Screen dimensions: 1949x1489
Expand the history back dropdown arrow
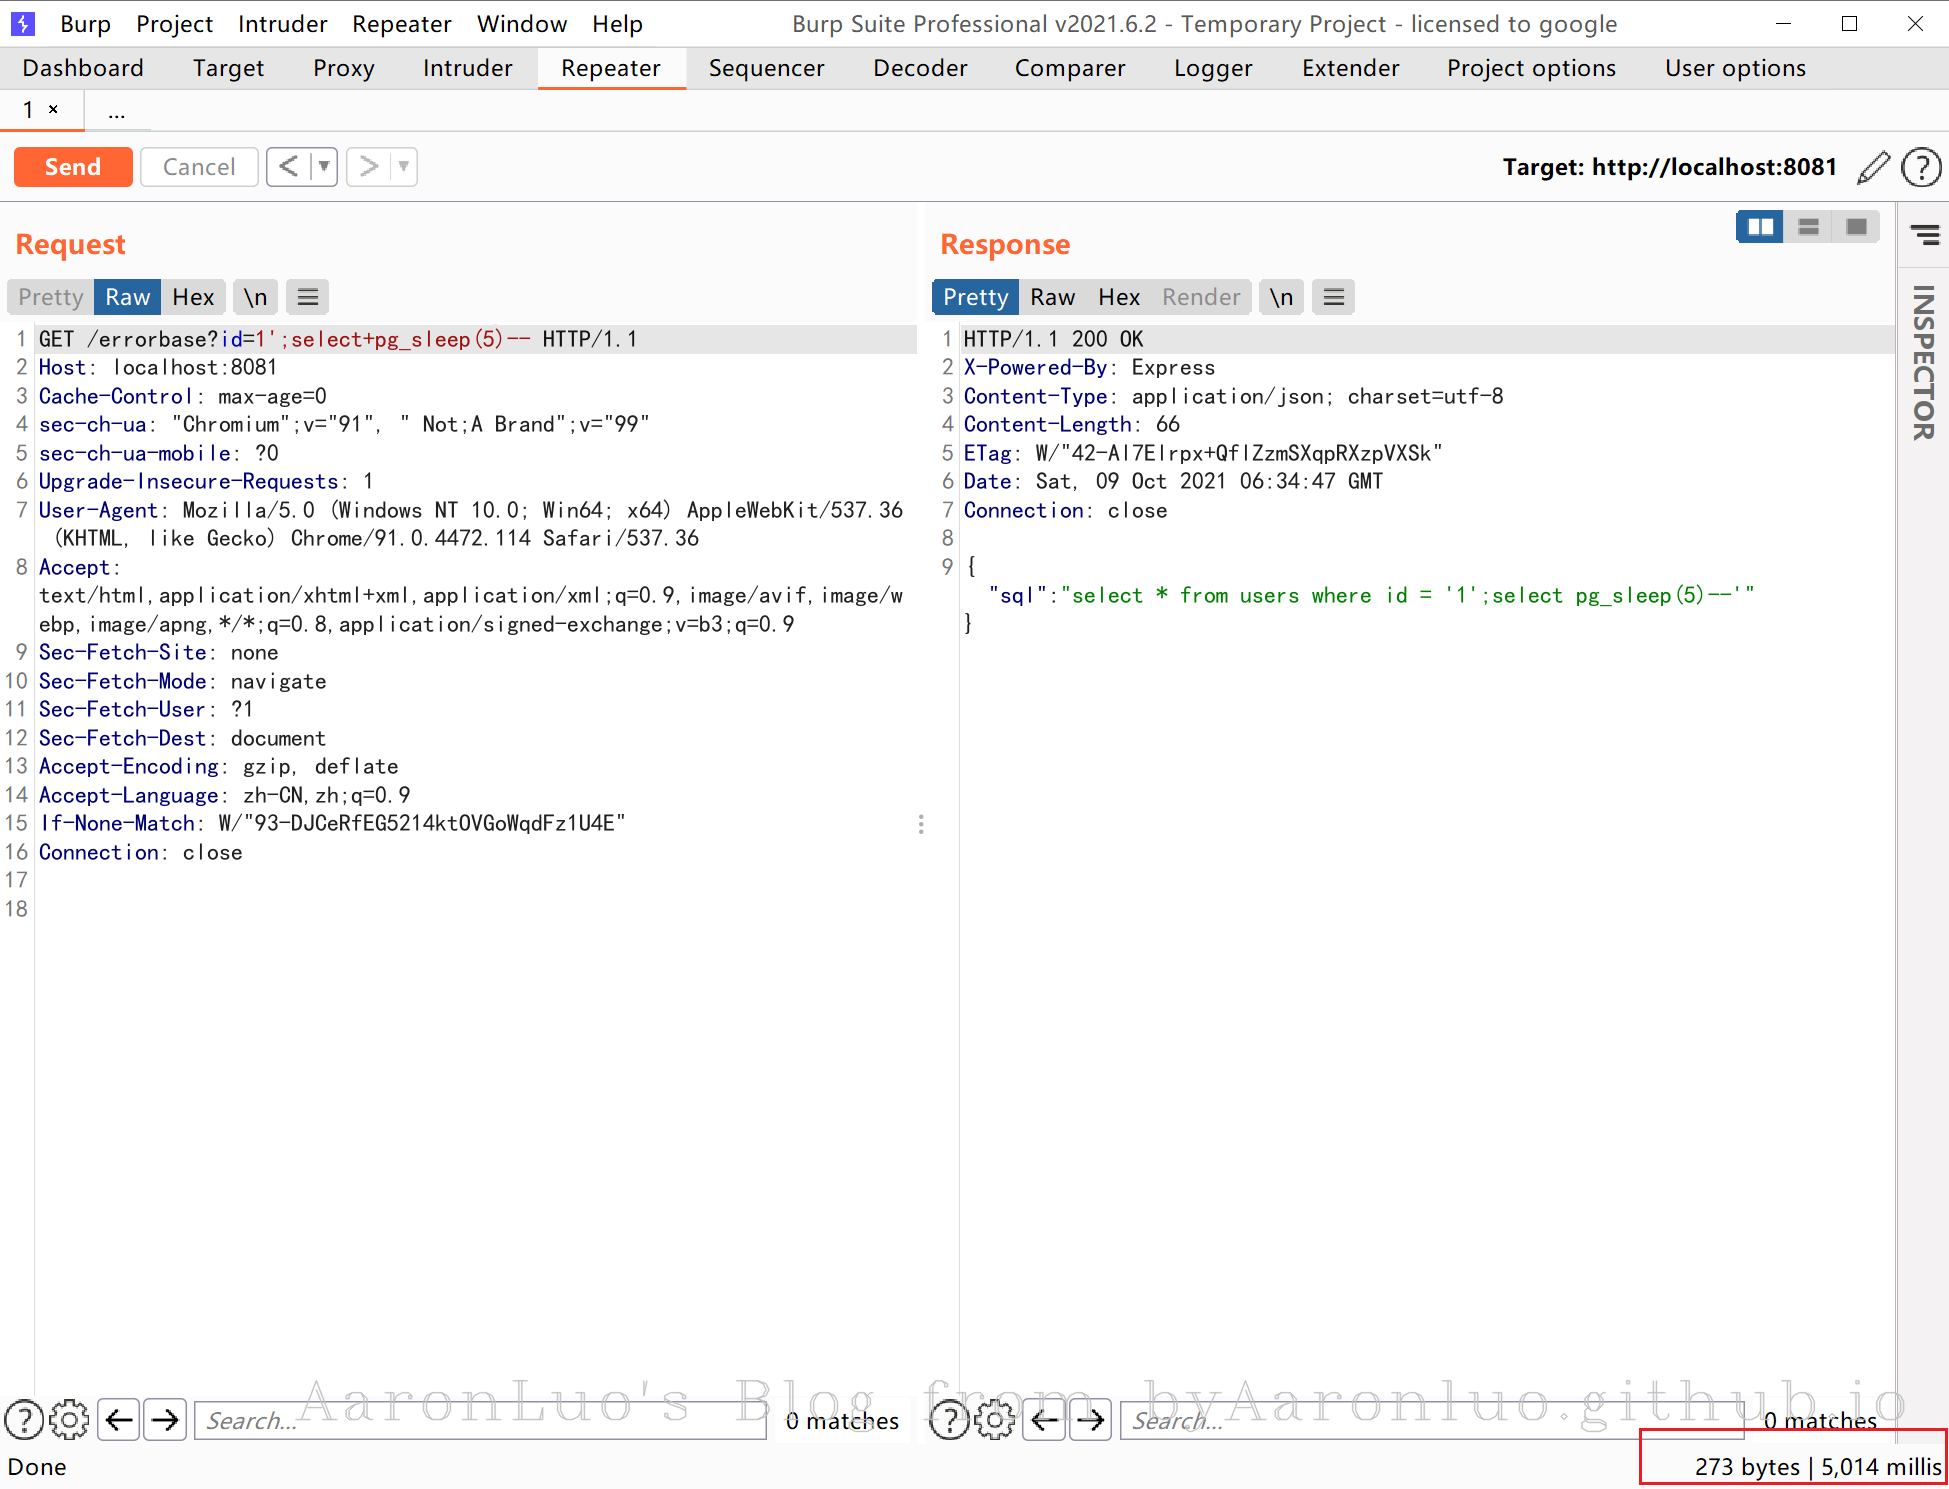[324, 166]
